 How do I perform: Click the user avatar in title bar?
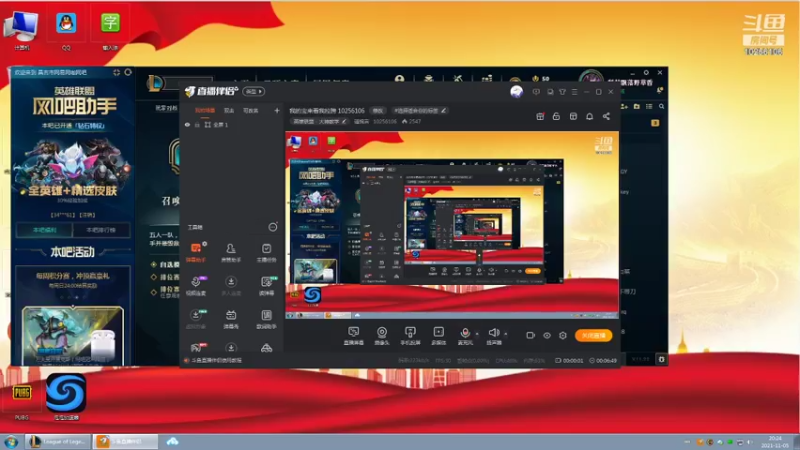point(516,91)
